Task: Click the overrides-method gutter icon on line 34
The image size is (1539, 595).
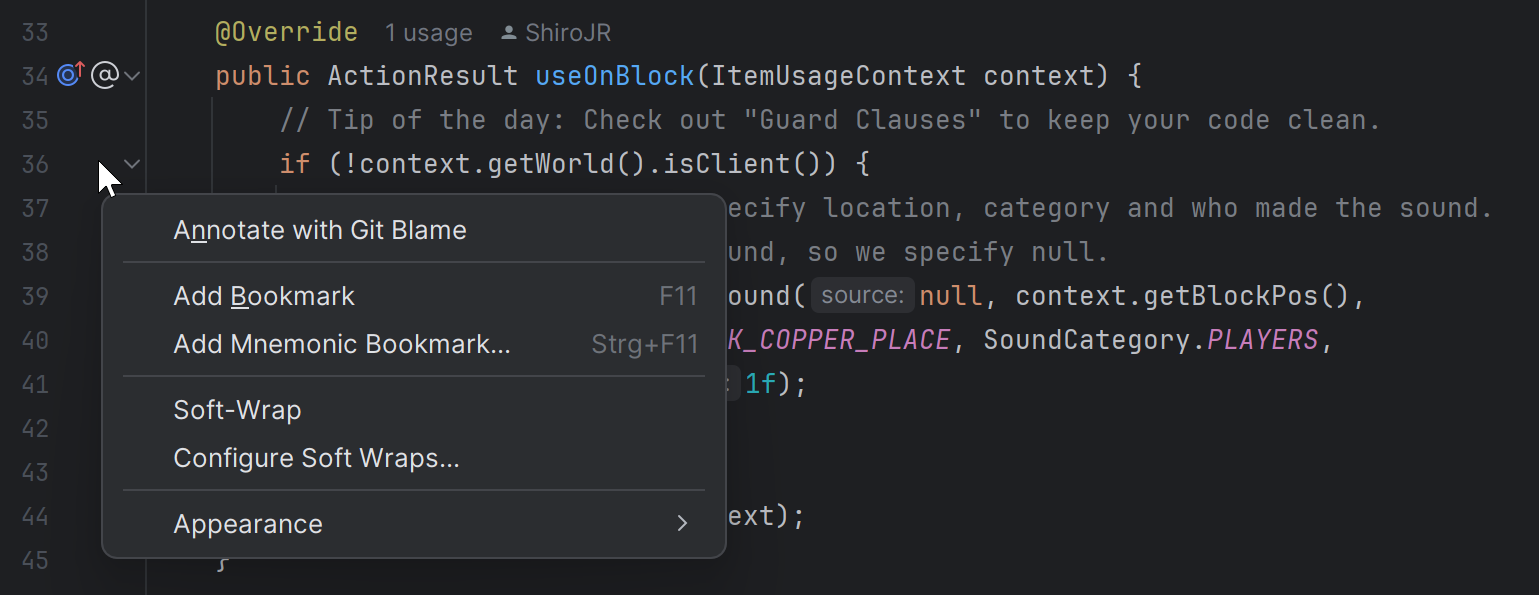Action: tap(70, 75)
